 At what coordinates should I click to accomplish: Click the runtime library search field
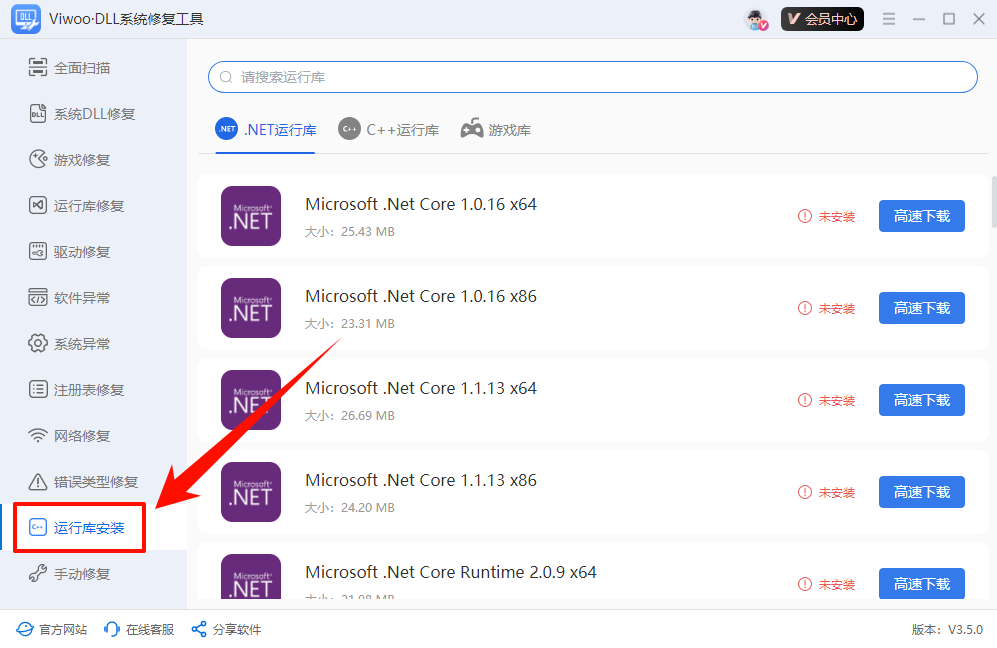click(592, 77)
